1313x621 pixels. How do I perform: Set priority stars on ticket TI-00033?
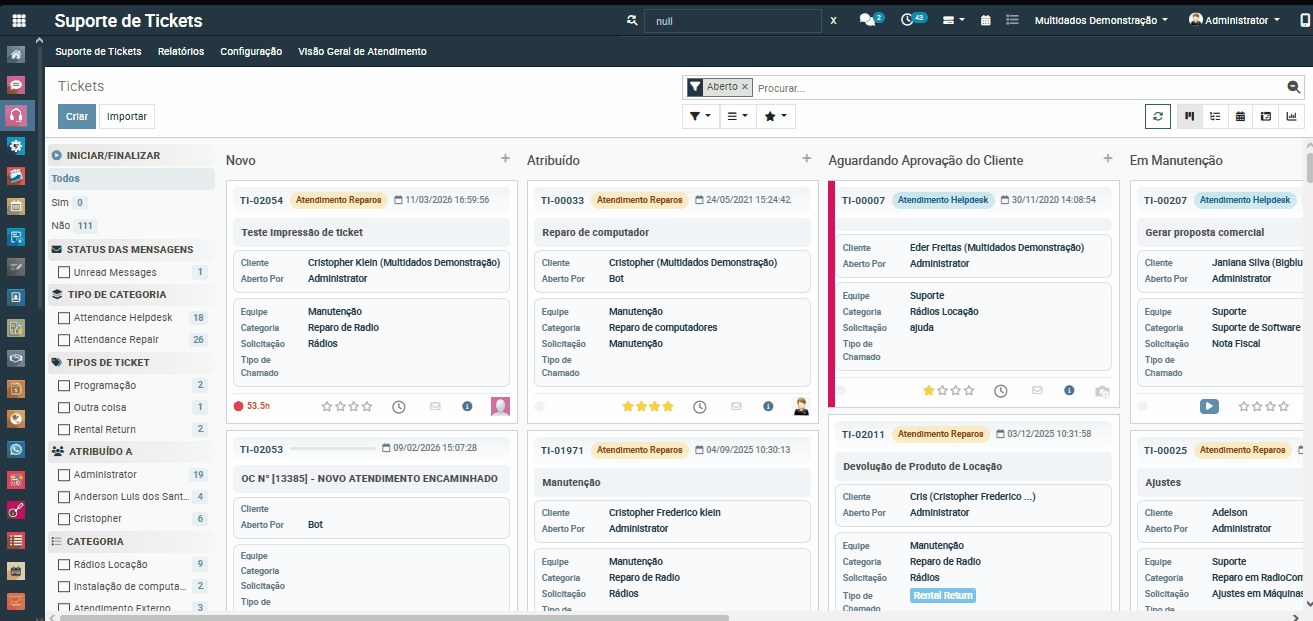648,407
